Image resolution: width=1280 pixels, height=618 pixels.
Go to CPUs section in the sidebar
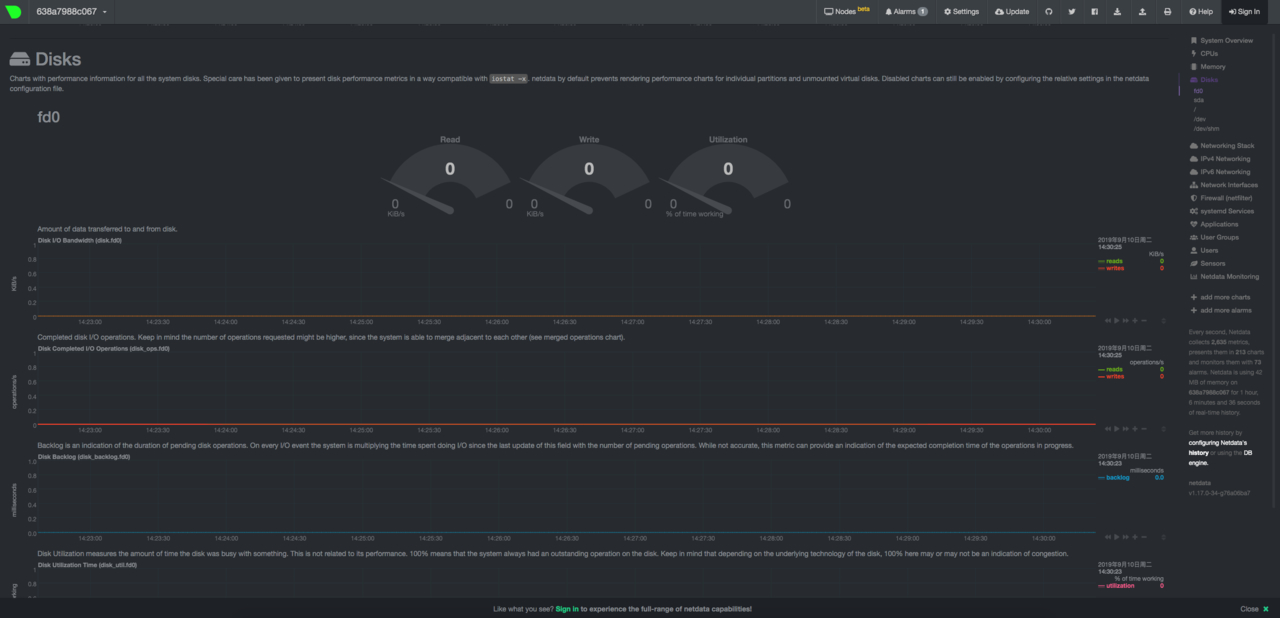(1204, 54)
